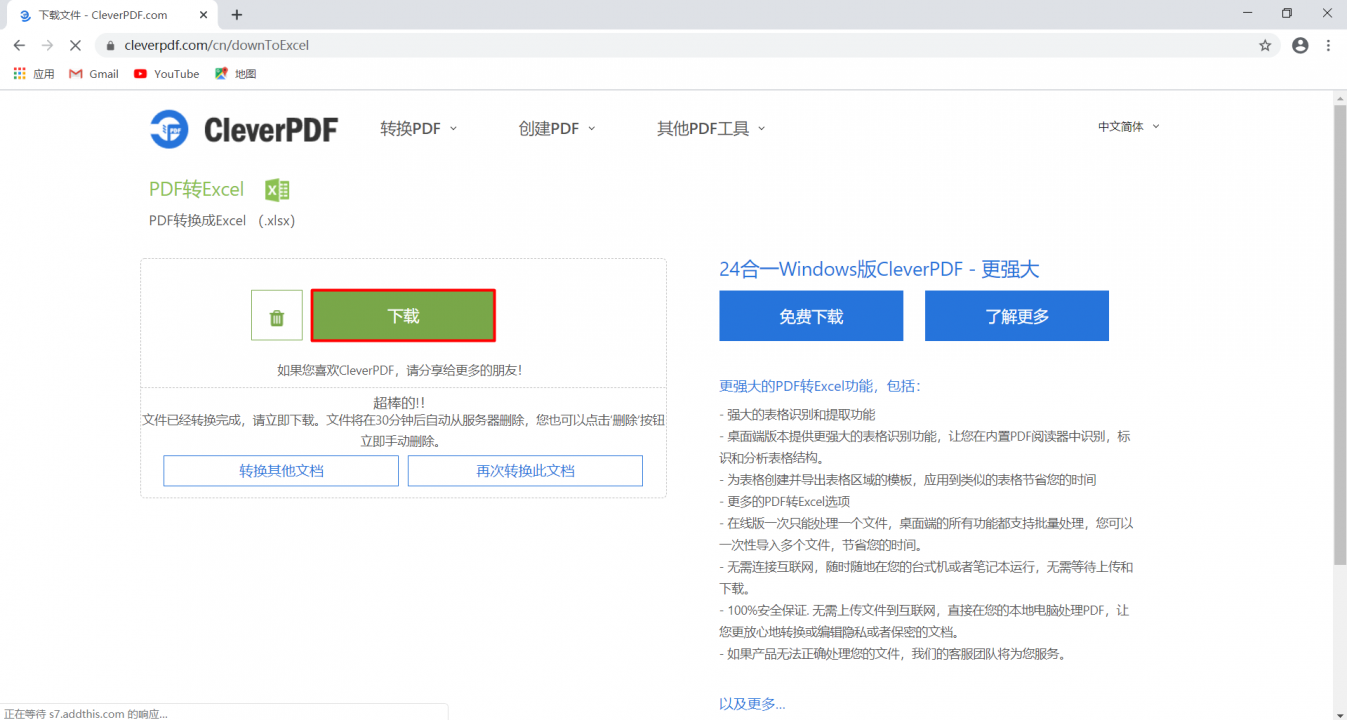The height and width of the screenshot is (720, 1347).
Task: Click the trash can delete icon
Action: tap(277, 316)
